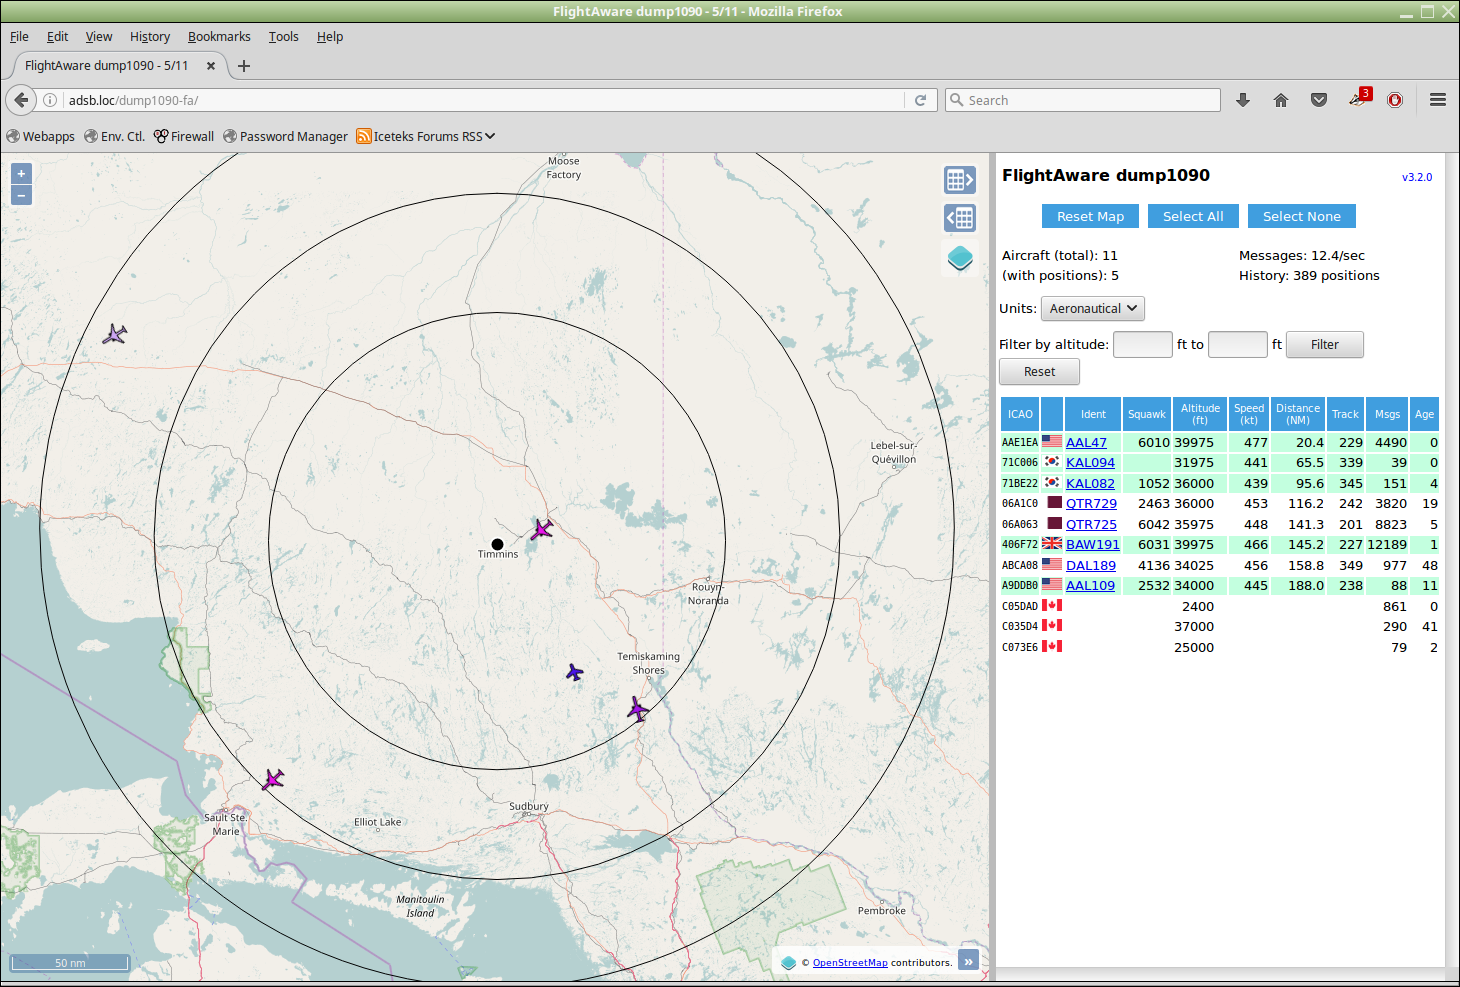The width and height of the screenshot is (1460, 987).
Task: Open the Tools menu
Action: (283, 37)
